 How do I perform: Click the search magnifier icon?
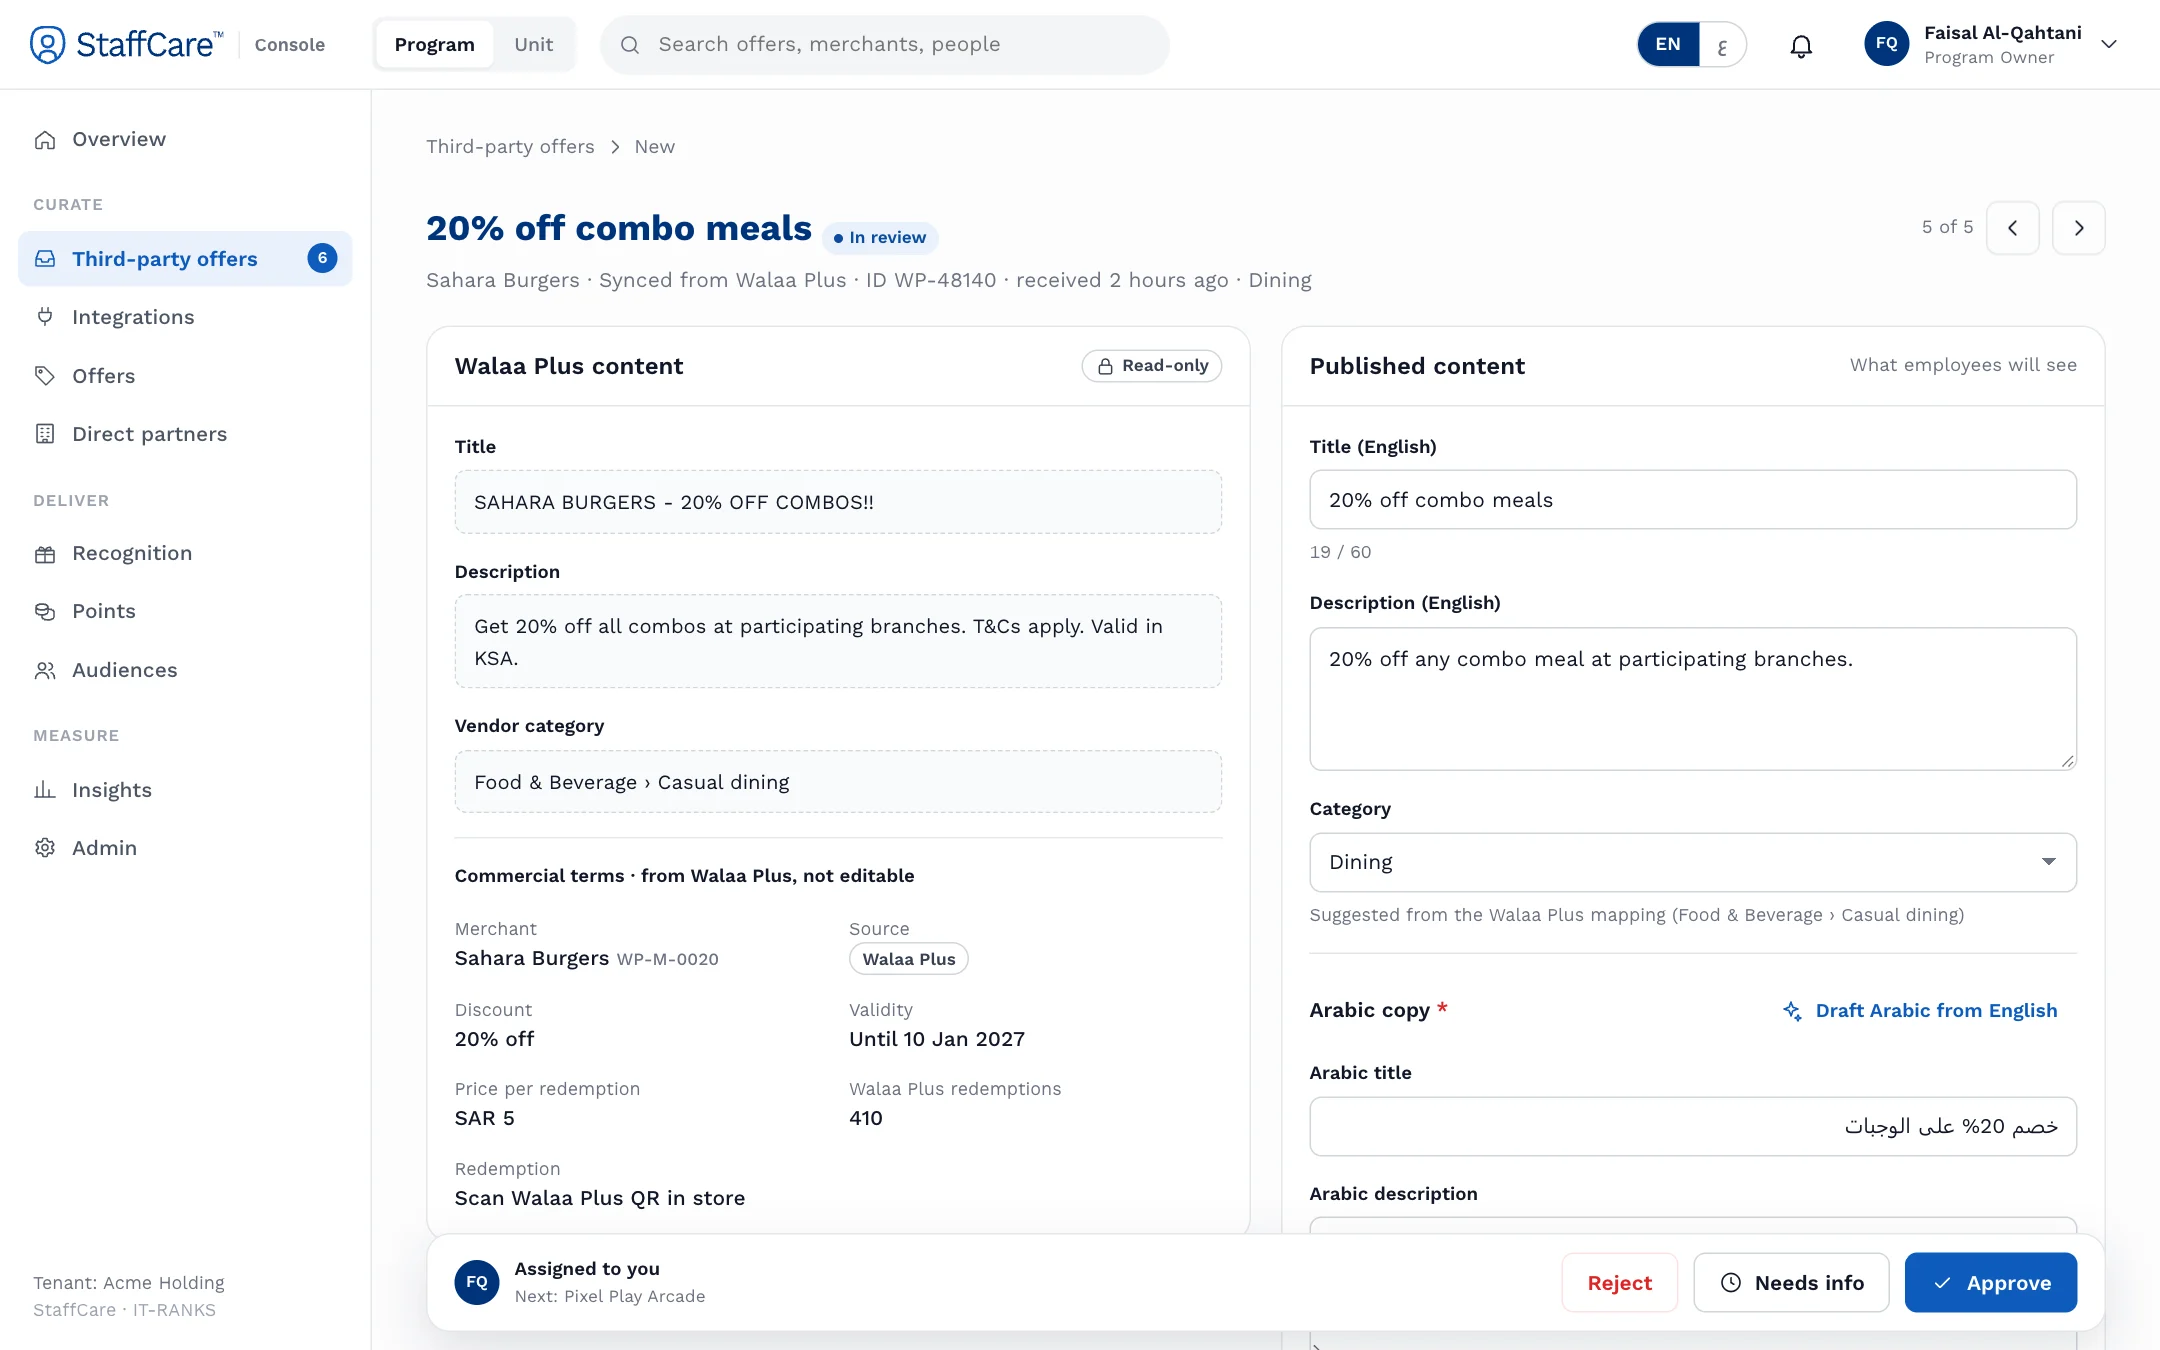click(x=630, y=45)
